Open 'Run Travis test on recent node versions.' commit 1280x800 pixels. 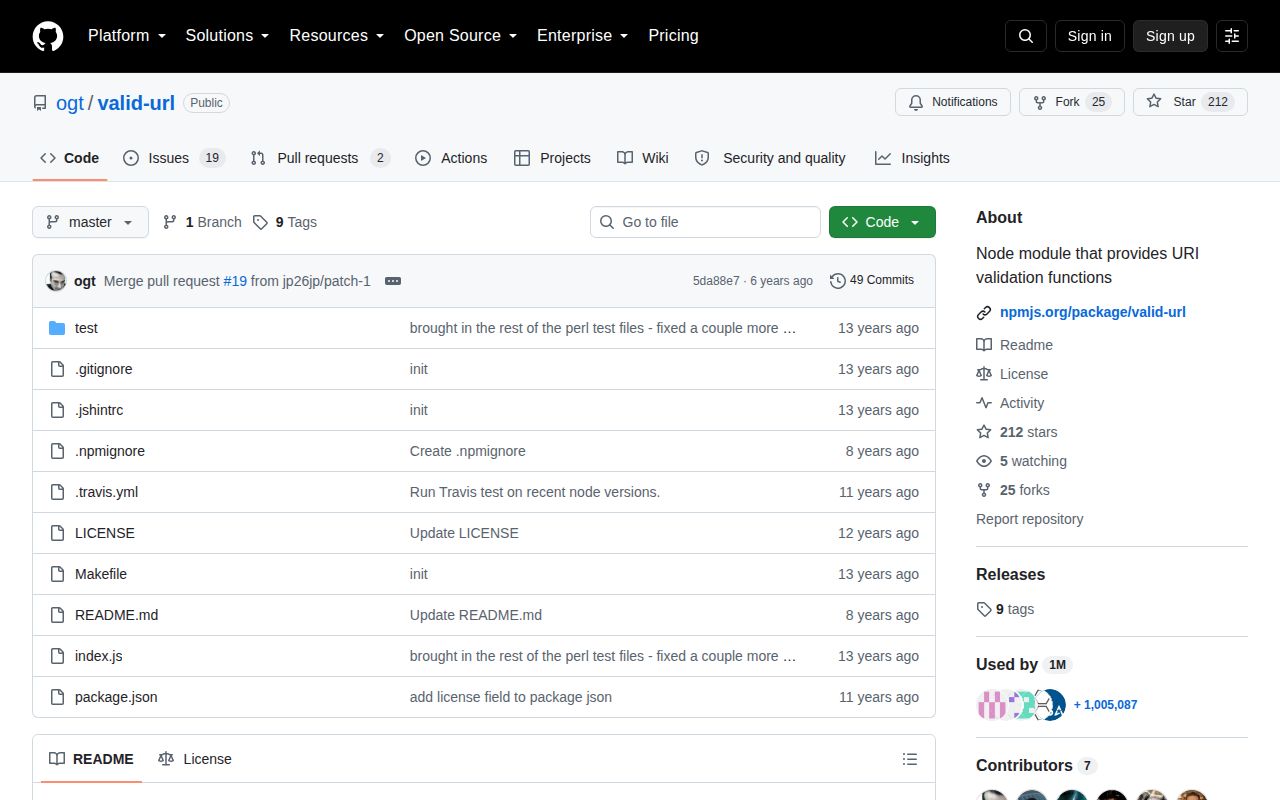tap(535, 492)
